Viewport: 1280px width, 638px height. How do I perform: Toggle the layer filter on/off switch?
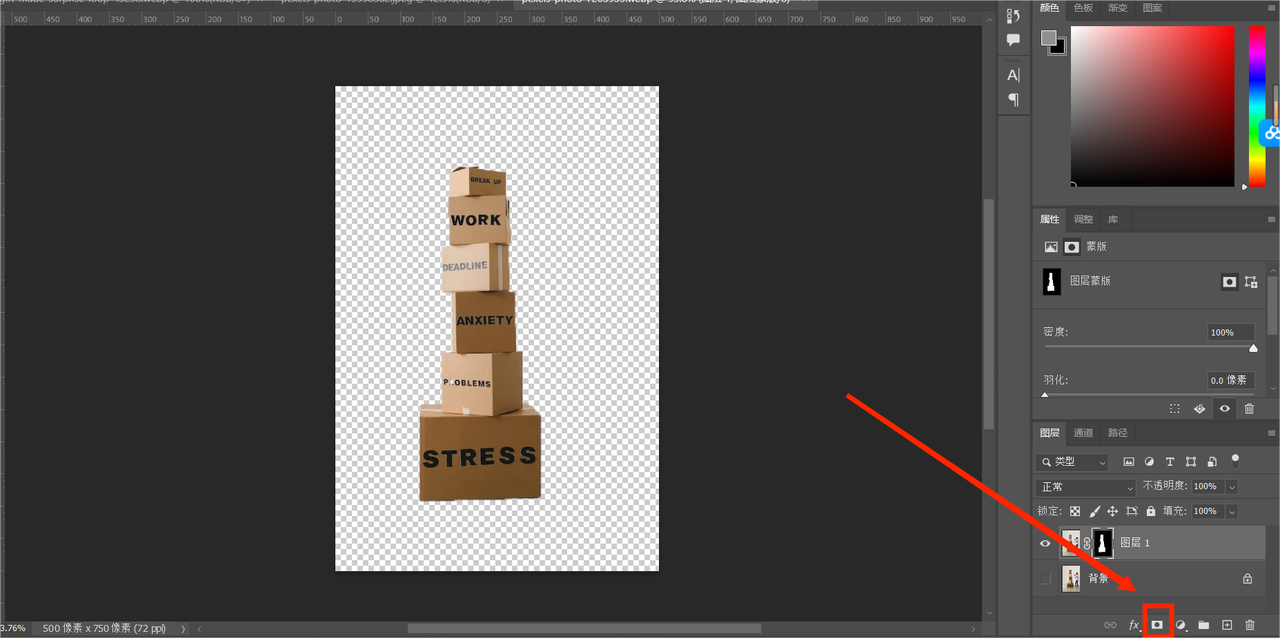(1235, 461)
